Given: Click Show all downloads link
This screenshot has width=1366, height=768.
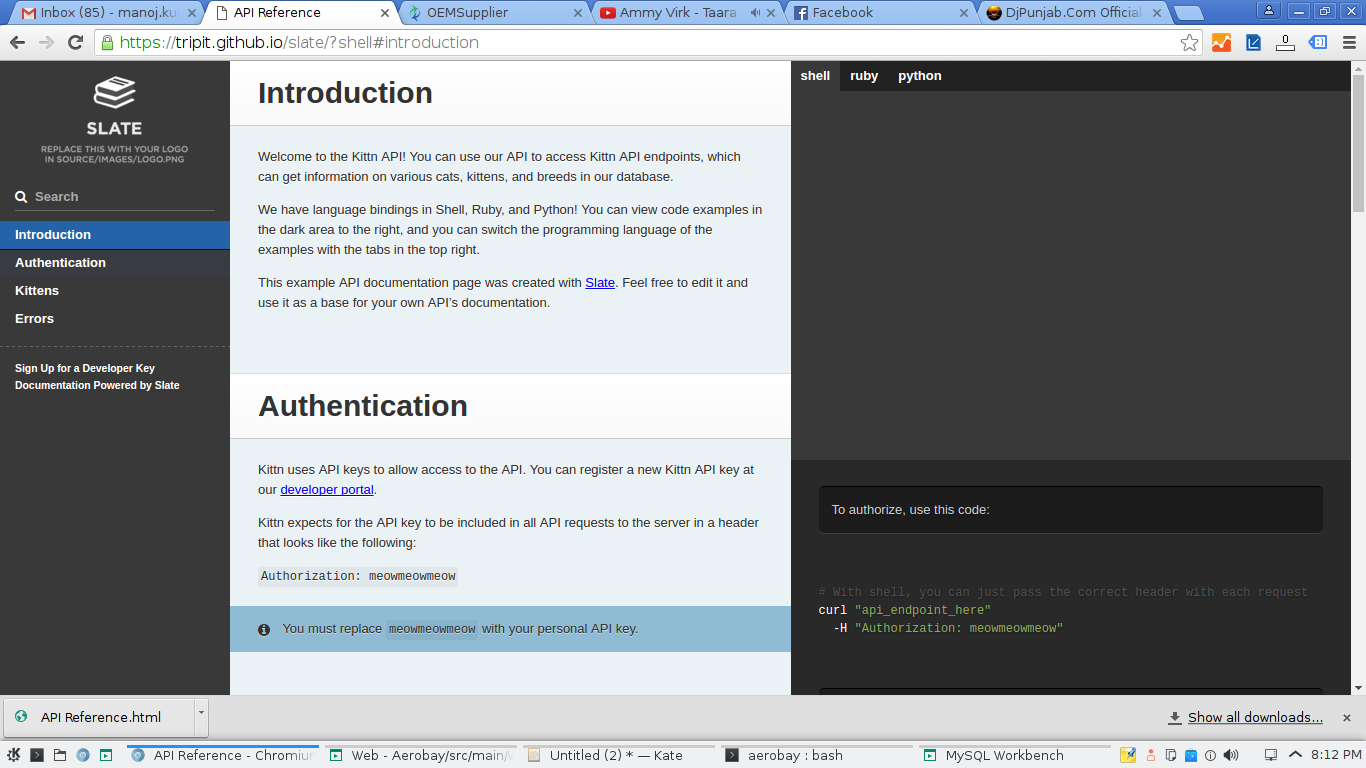Looking at the screenshot, I should point(1254,717).
